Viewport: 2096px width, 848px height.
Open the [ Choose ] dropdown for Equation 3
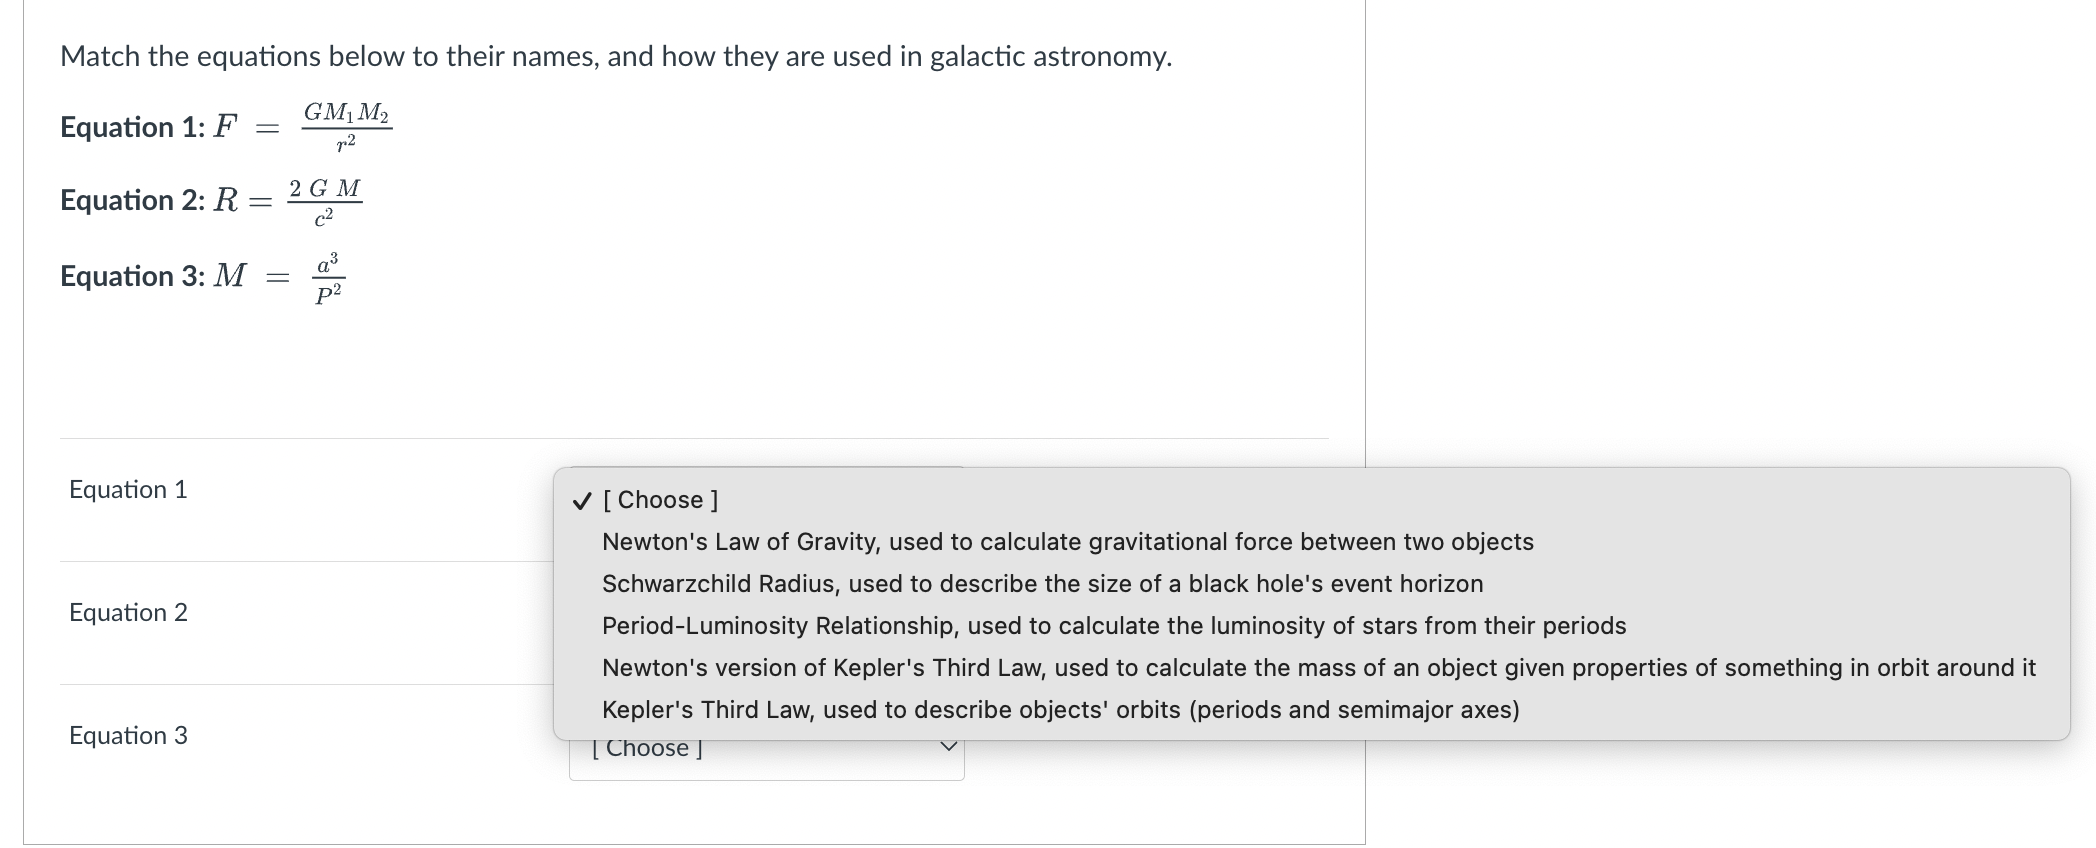(766, 747)
